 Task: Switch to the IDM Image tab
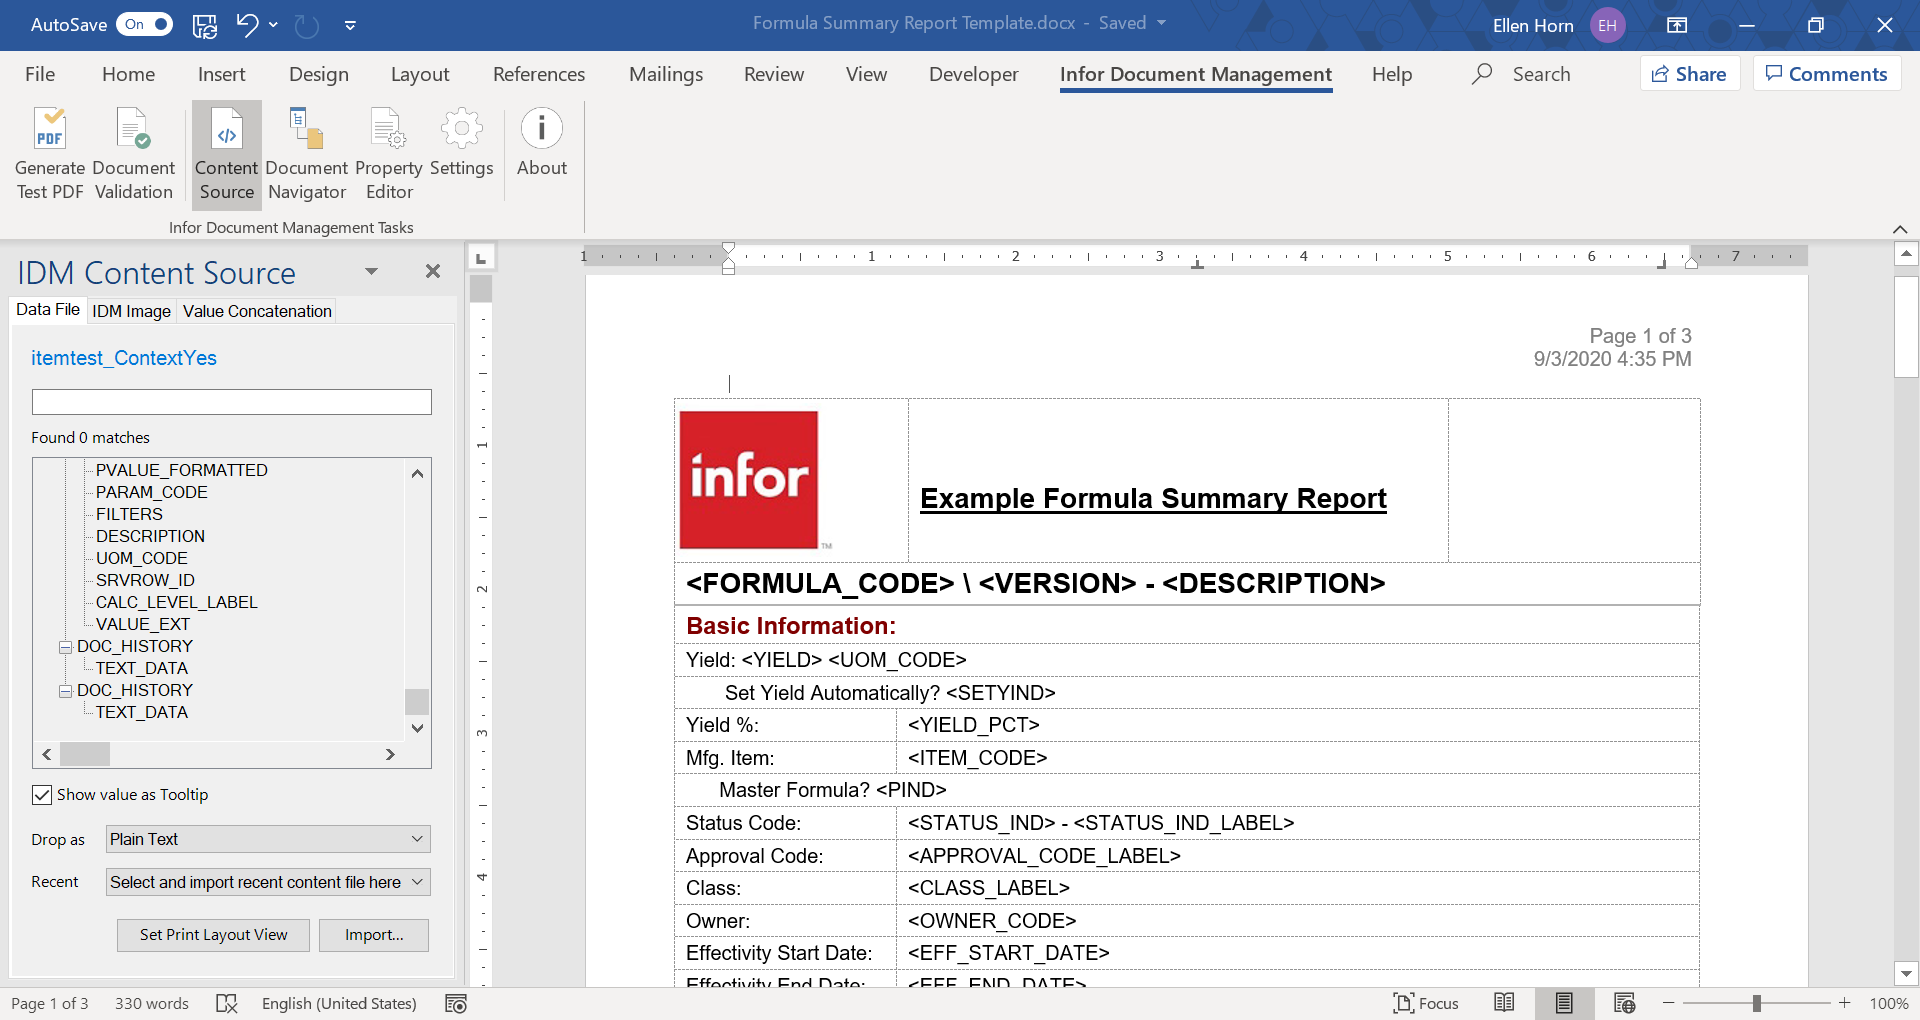tap(130, 311)
